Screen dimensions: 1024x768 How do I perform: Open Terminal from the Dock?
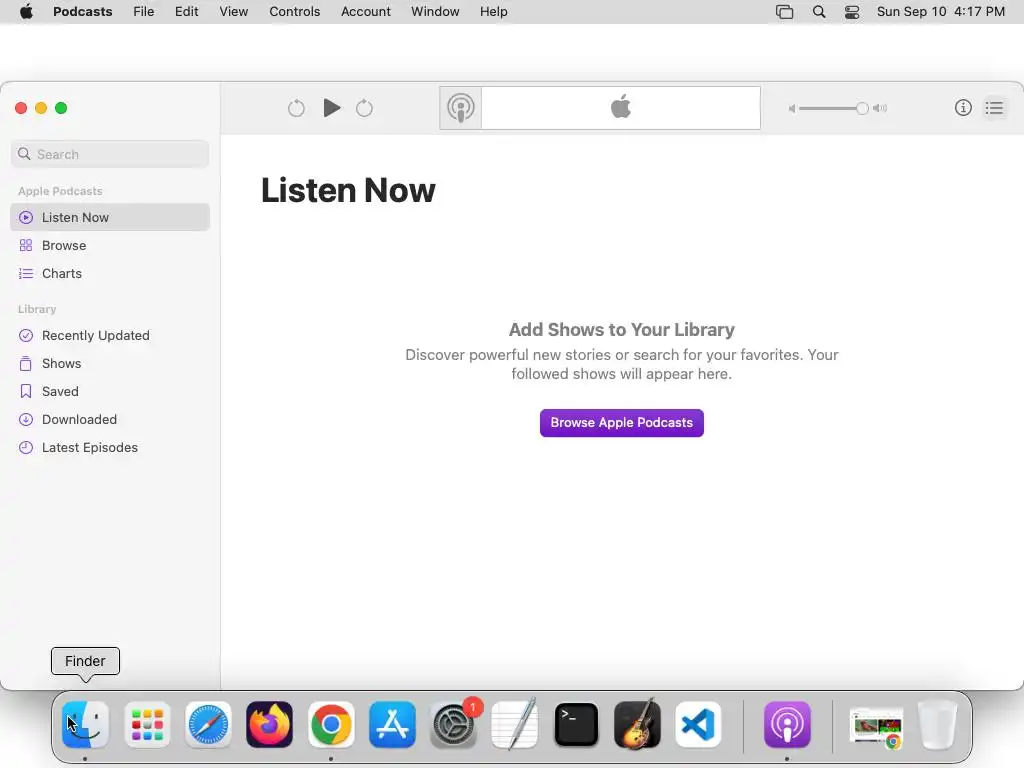(x=576, y=725)
